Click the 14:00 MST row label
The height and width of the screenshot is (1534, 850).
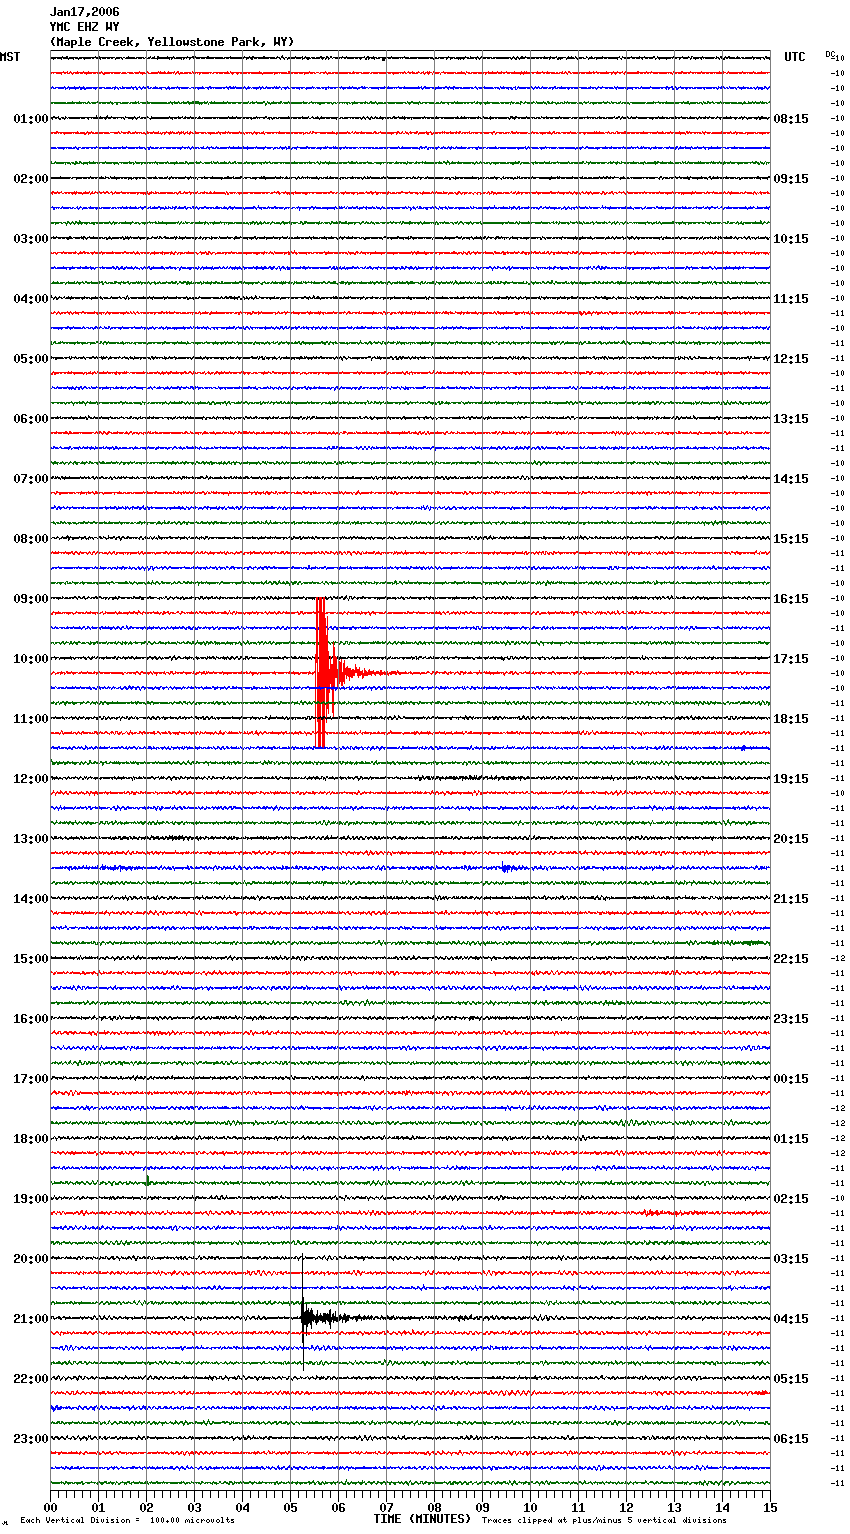(30, 899)
